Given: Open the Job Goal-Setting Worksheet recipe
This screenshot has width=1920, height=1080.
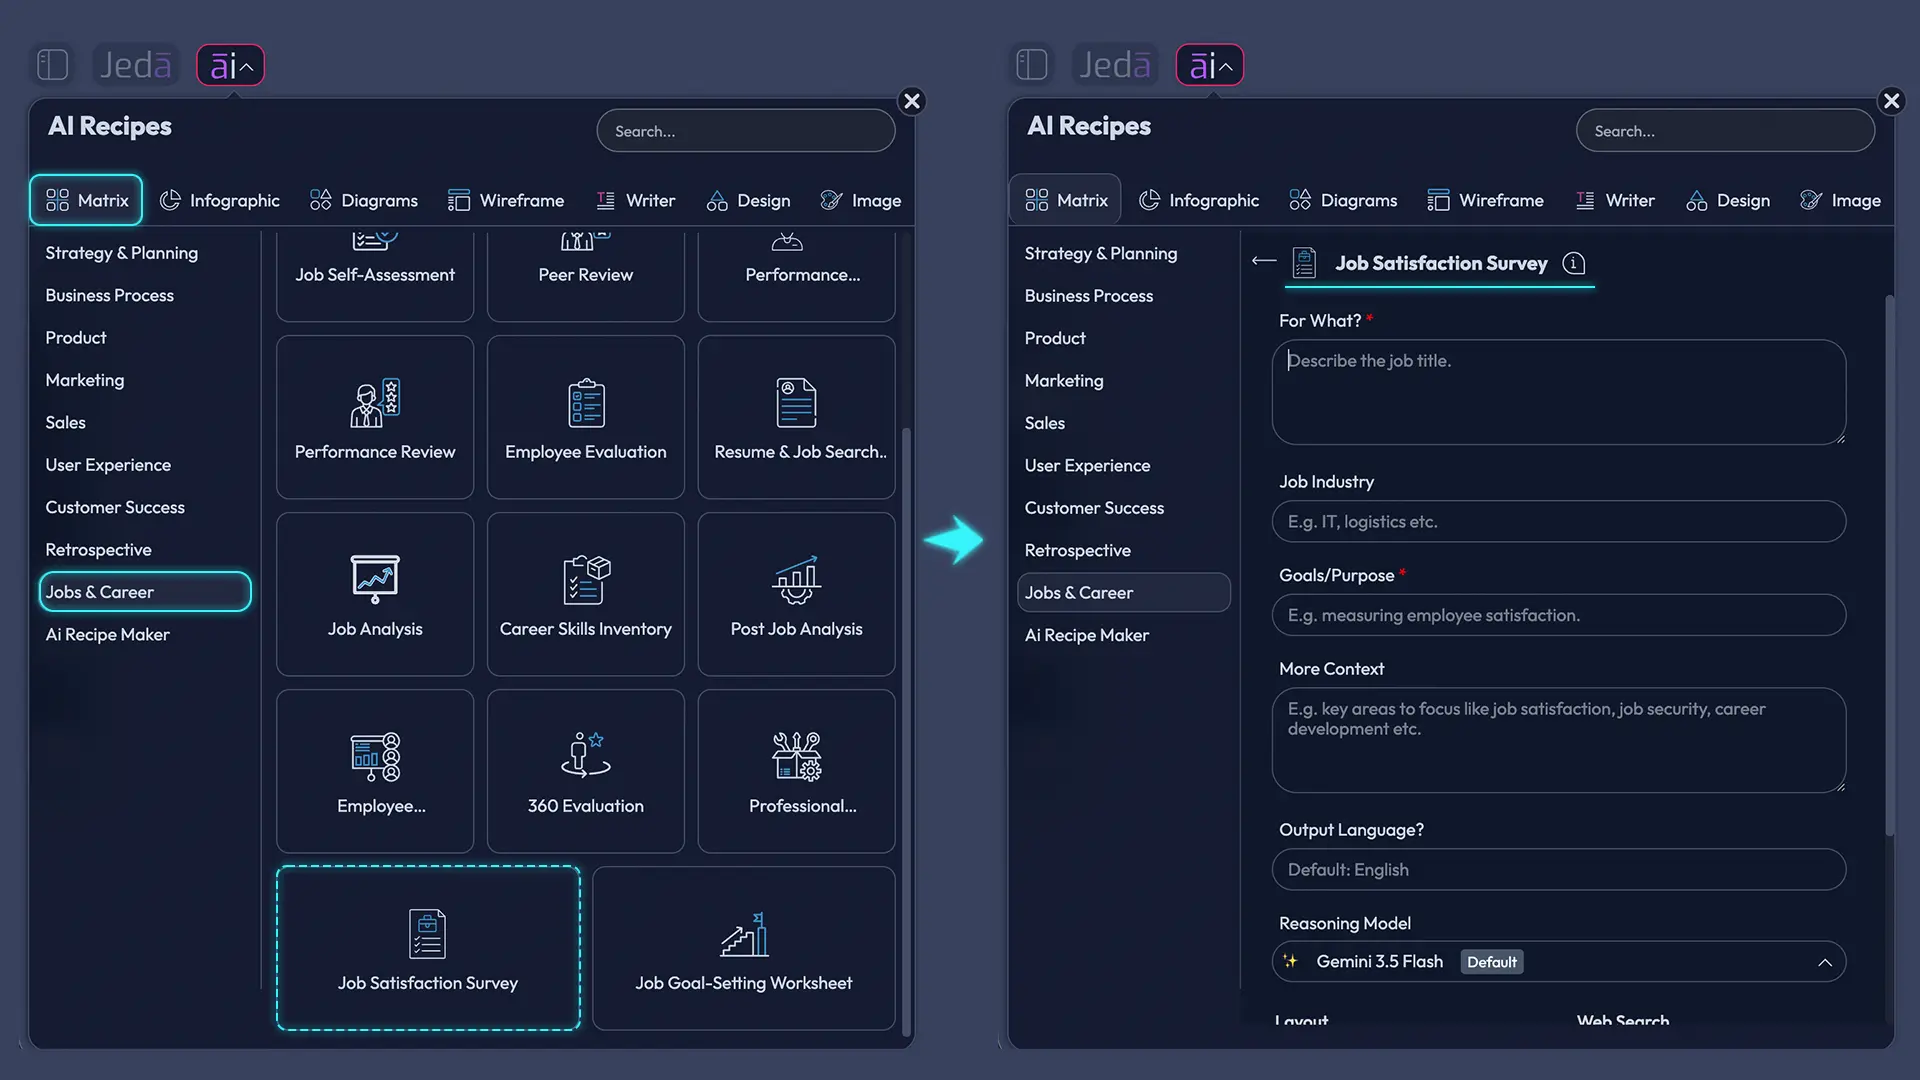Looking at the screenshot, I should 744,948.
